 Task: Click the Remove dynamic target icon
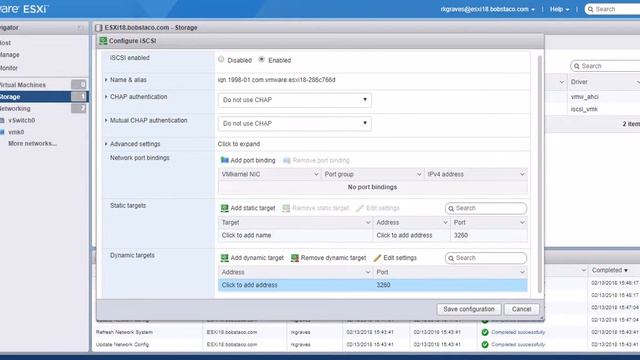coord(295,258)
